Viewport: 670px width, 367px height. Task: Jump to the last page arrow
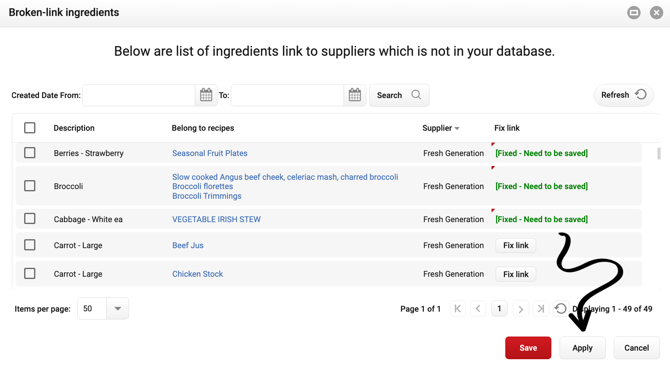tap(541, 308)
